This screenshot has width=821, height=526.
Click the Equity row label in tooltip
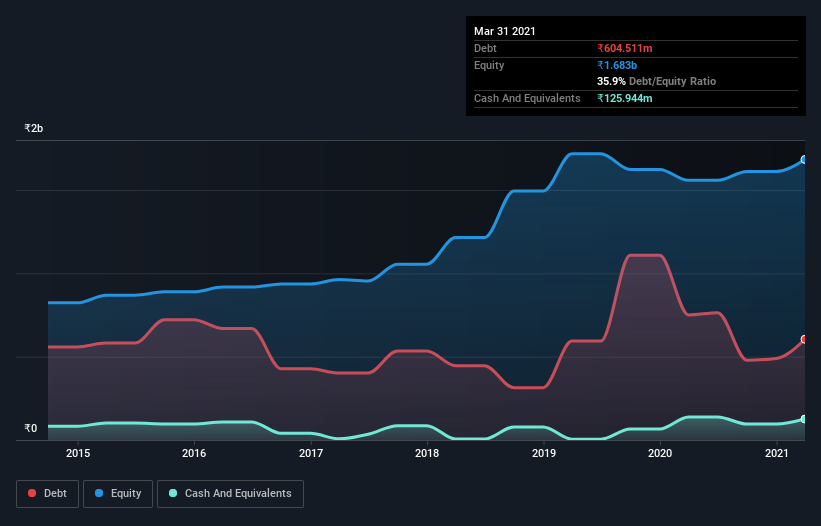489,65
